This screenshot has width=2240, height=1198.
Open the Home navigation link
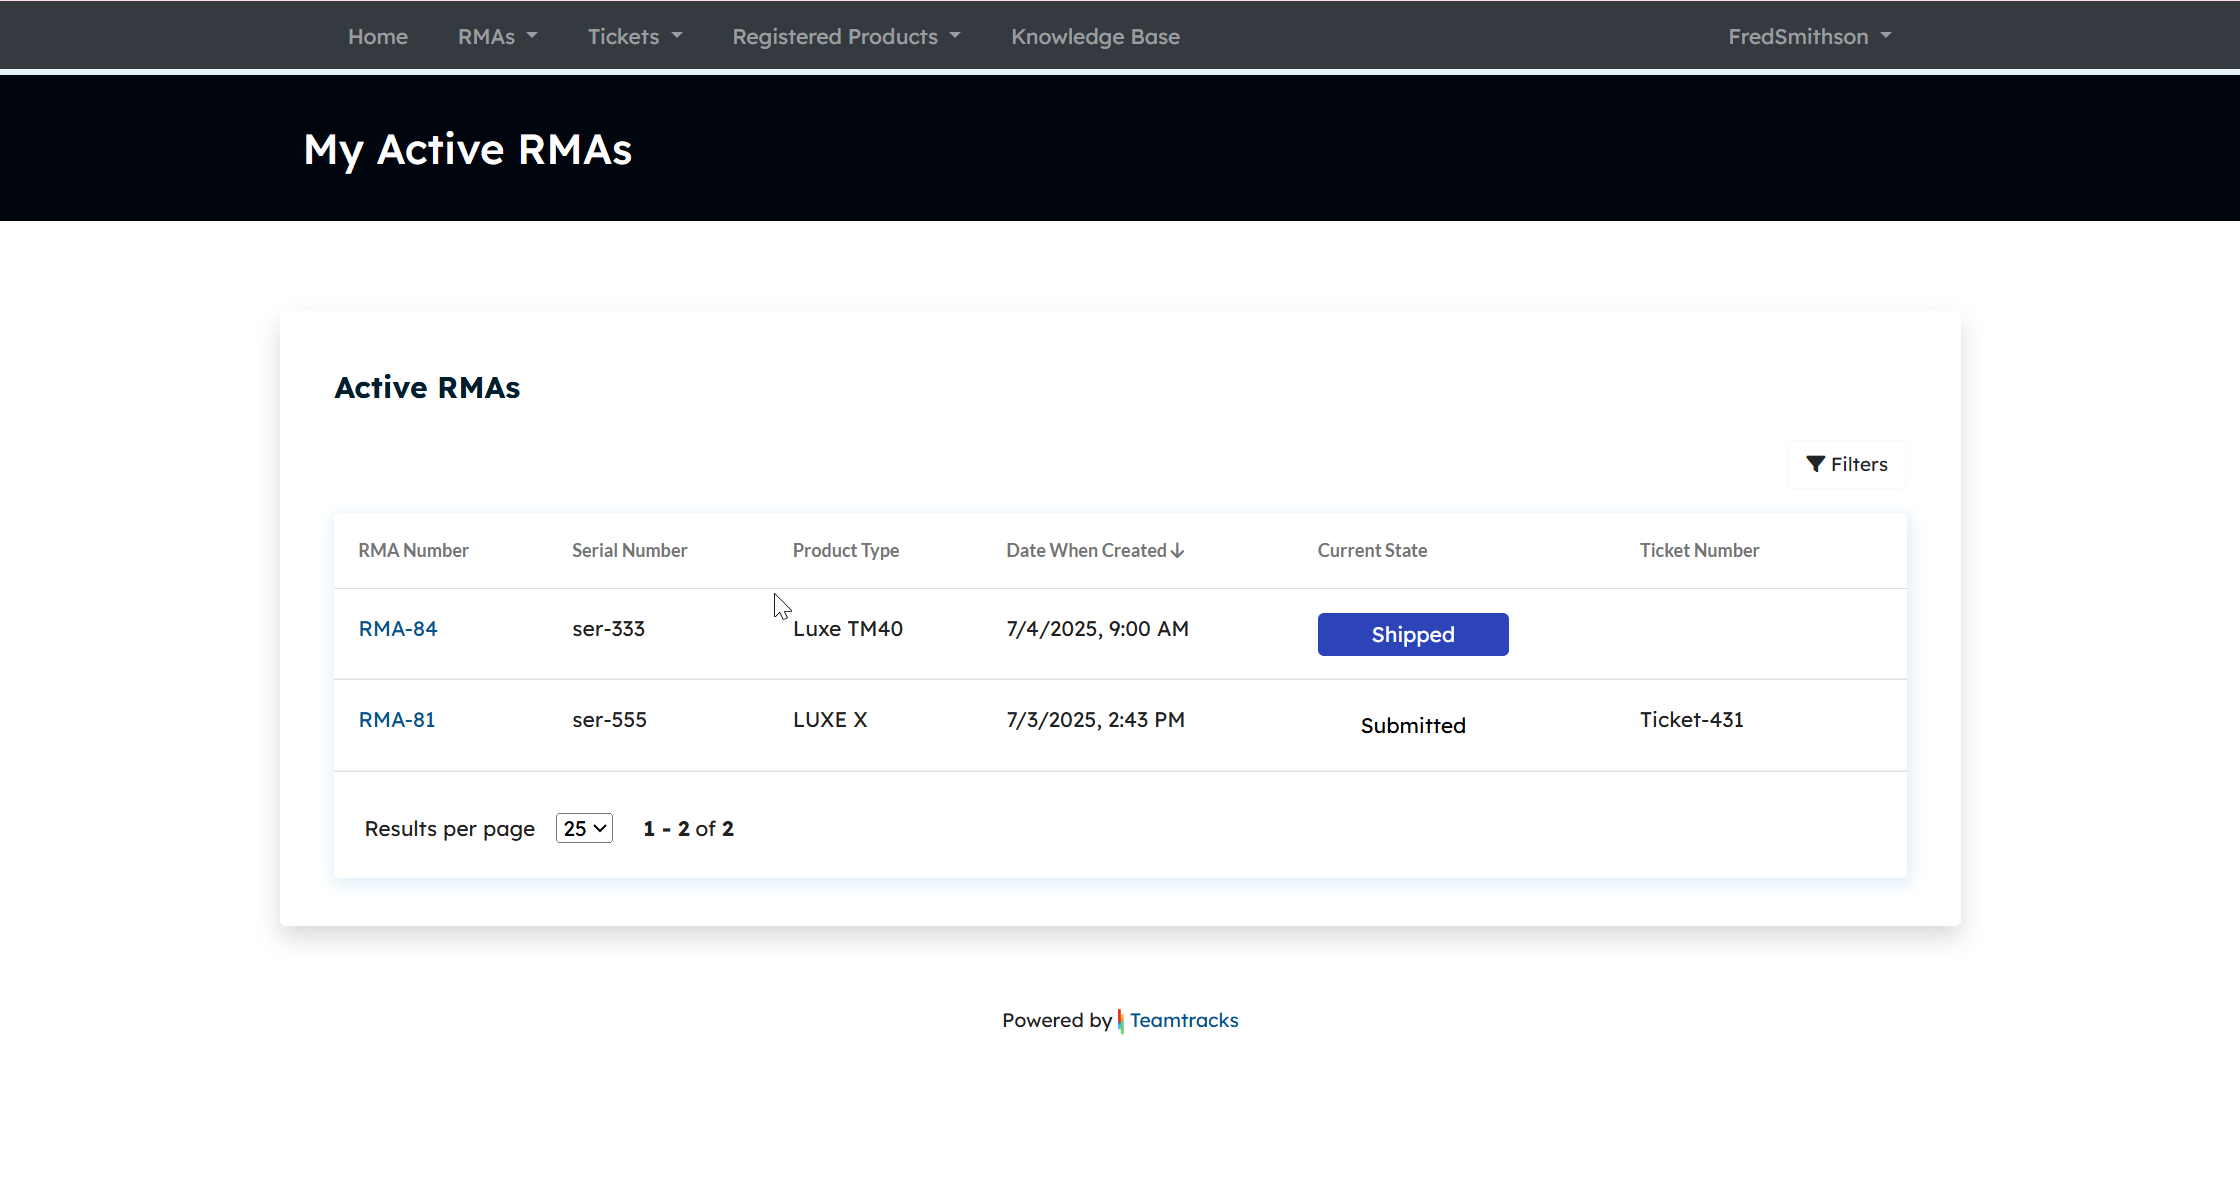pyautogui.click(x=377, y=37)
